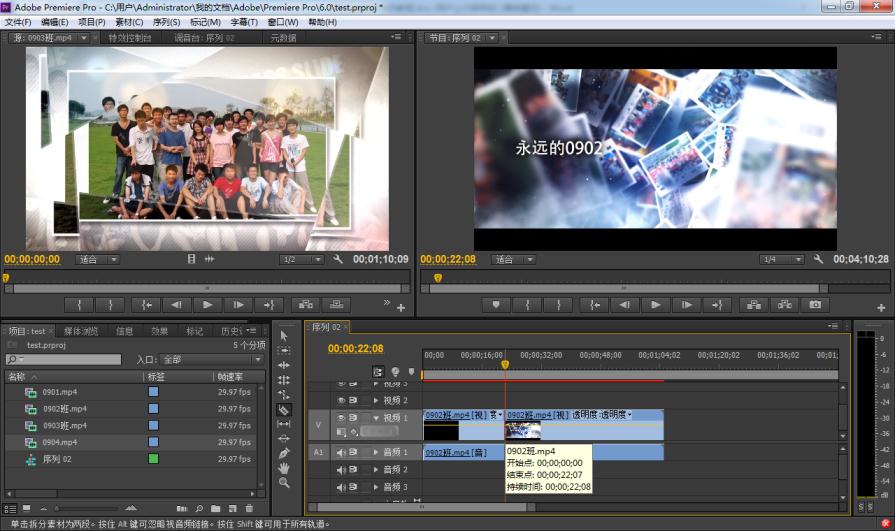
Task: Delete item using project panel trash icon
Action: coord(249,509)
